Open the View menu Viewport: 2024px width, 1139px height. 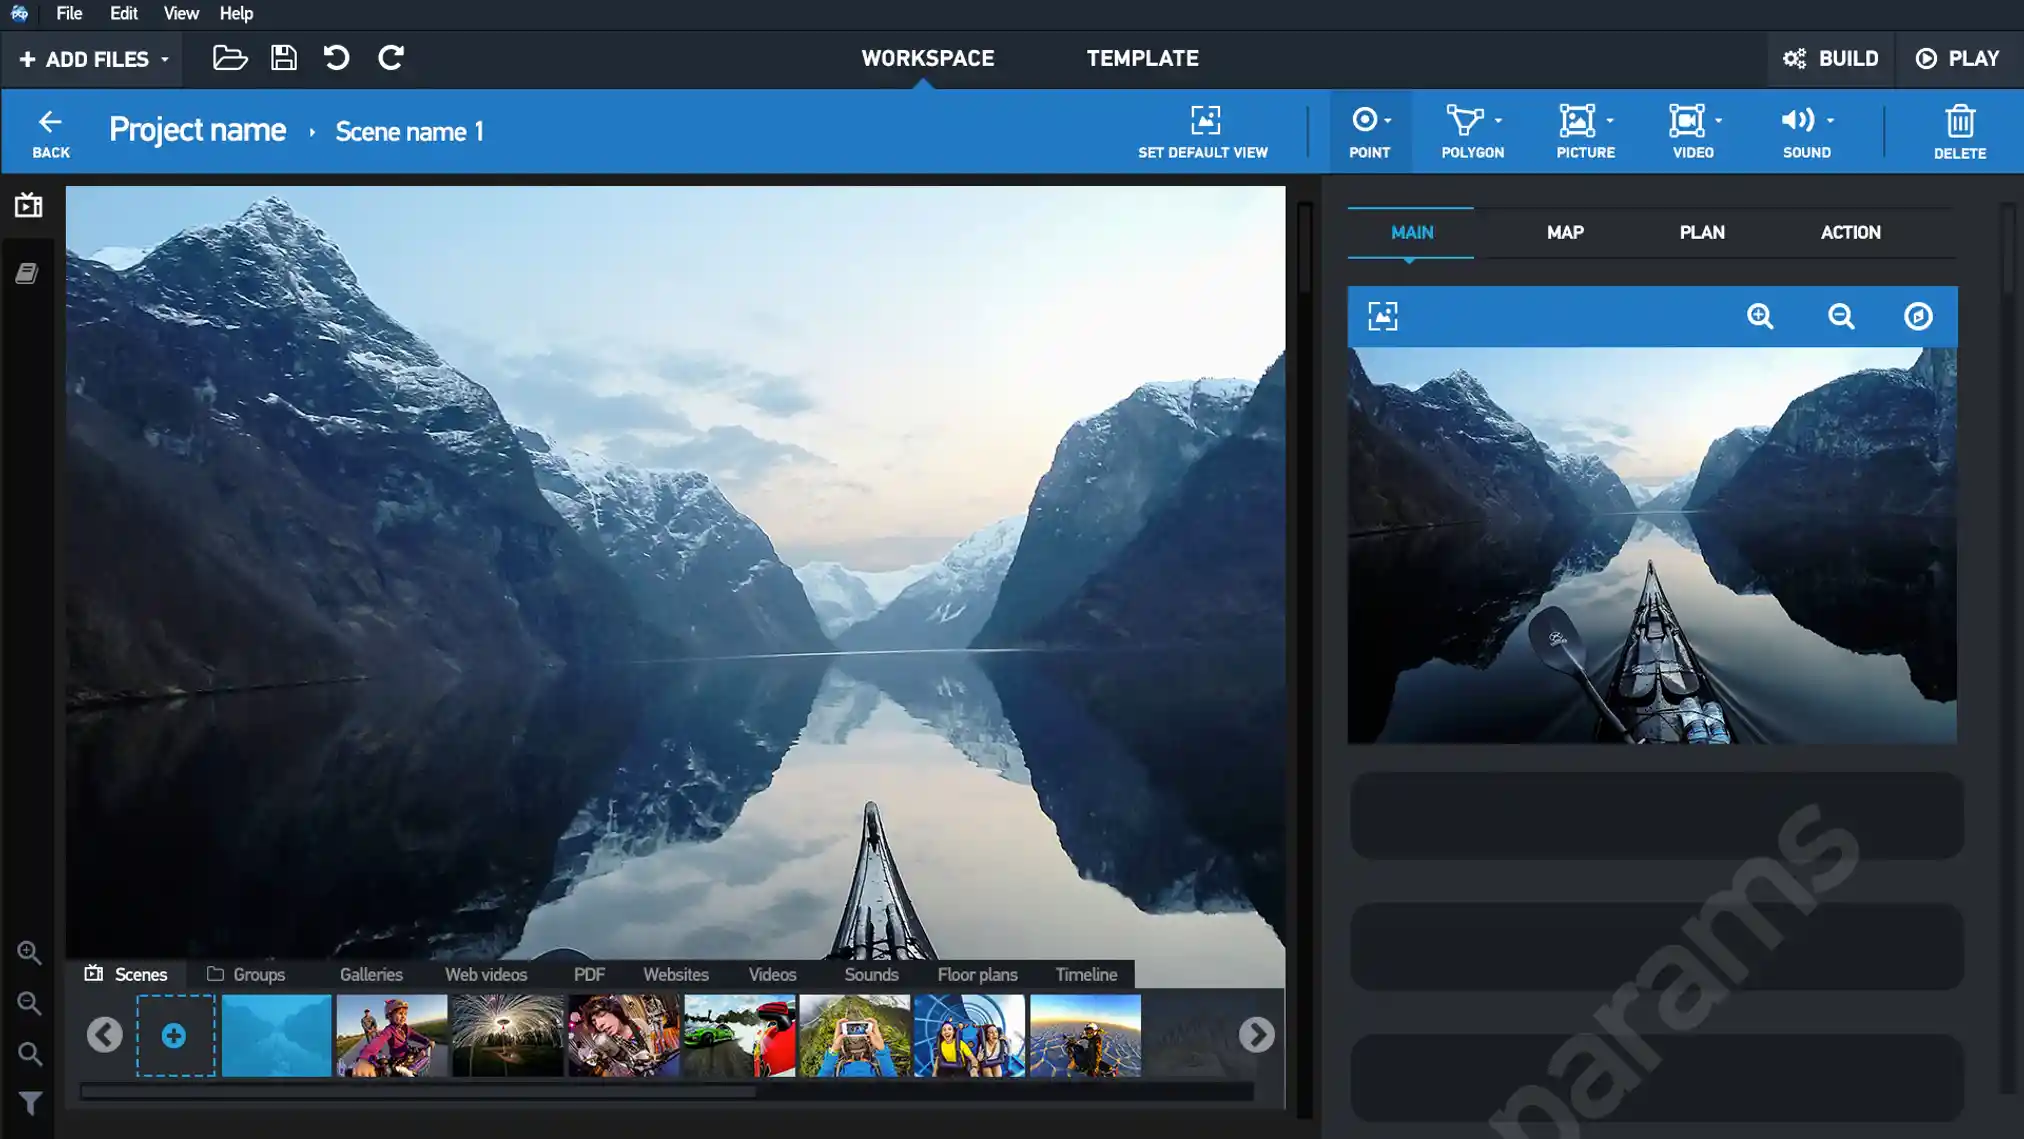coord(181,13)
